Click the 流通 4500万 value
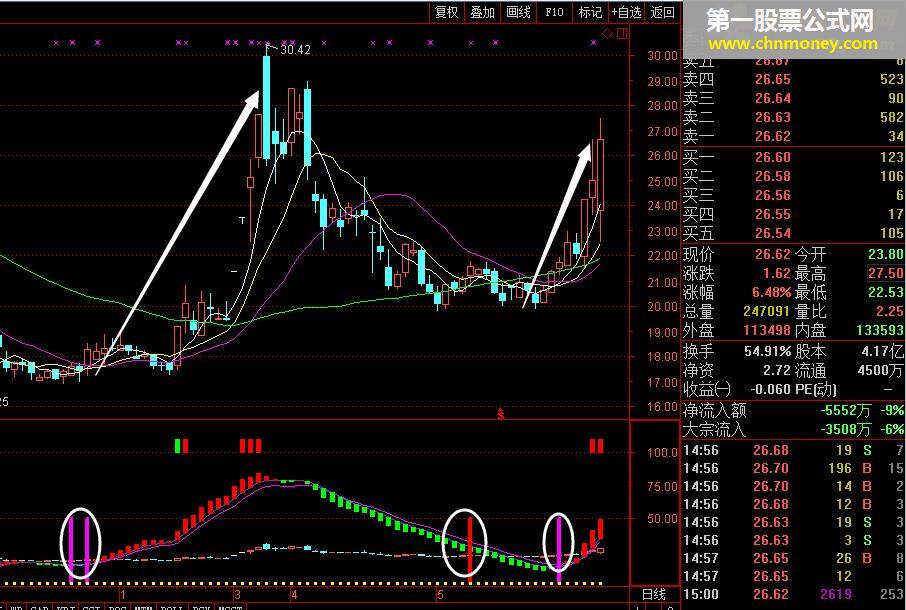Viewport: 906px width, 610px height. coord(881,370)
